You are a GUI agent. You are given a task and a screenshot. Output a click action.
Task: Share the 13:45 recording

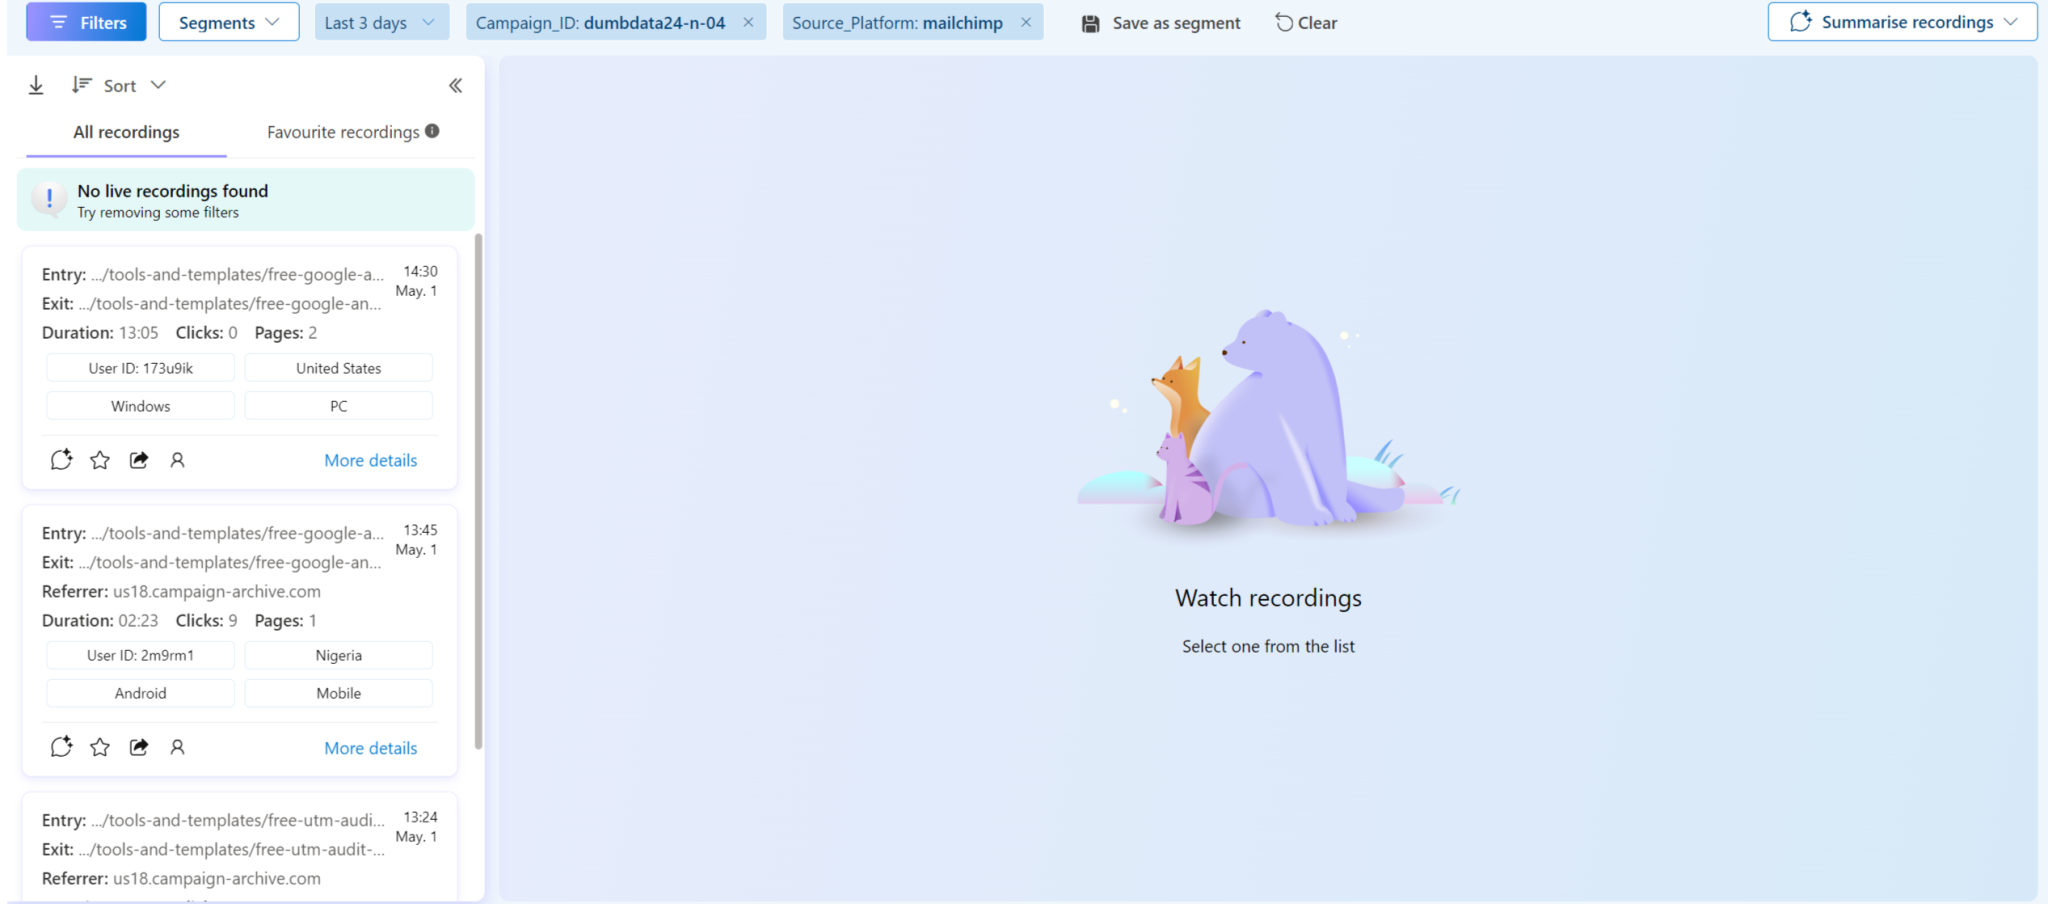pyautogui.click(x=139, y=747)
